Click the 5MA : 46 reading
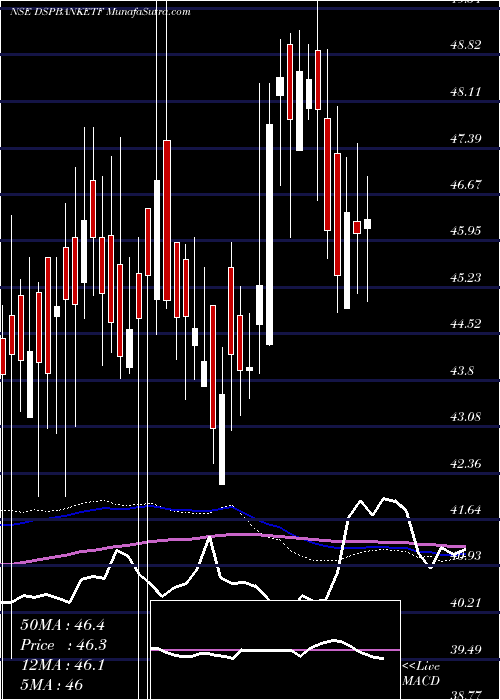The image size is (500, 700). point(52,684)
